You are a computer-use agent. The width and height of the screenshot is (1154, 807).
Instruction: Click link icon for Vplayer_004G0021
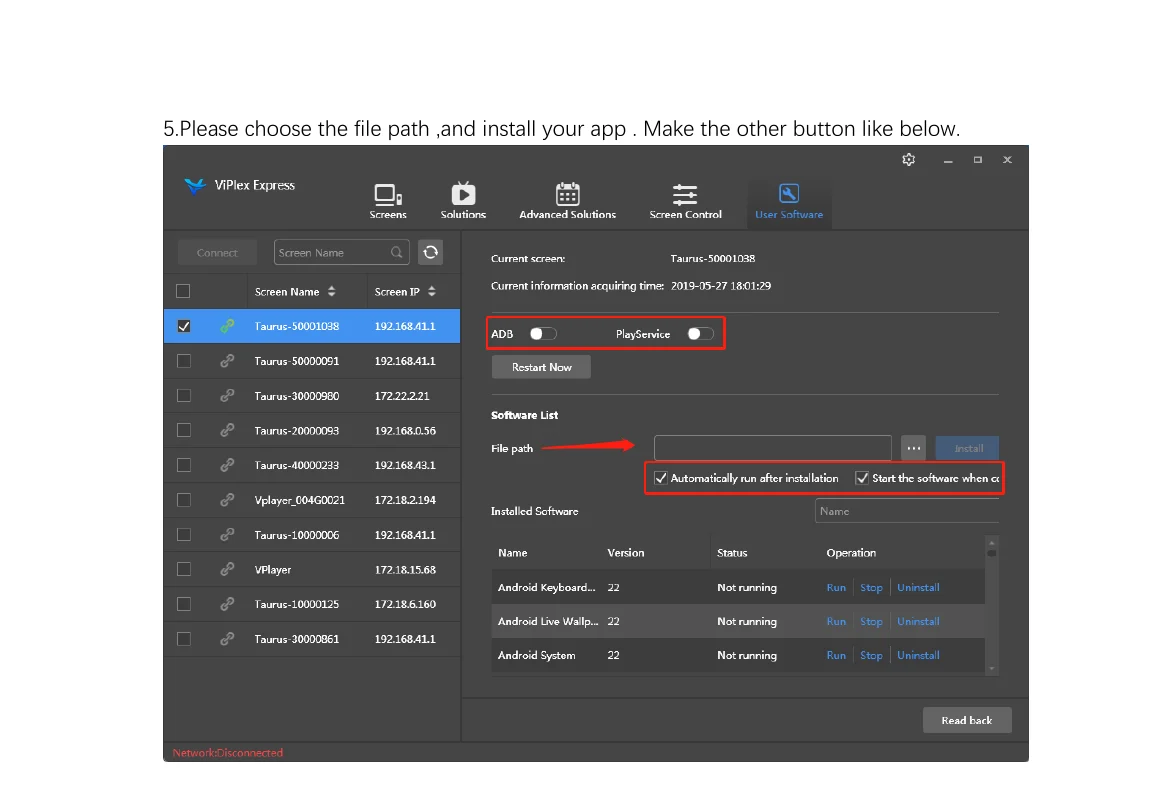click(x=227, y=500)
